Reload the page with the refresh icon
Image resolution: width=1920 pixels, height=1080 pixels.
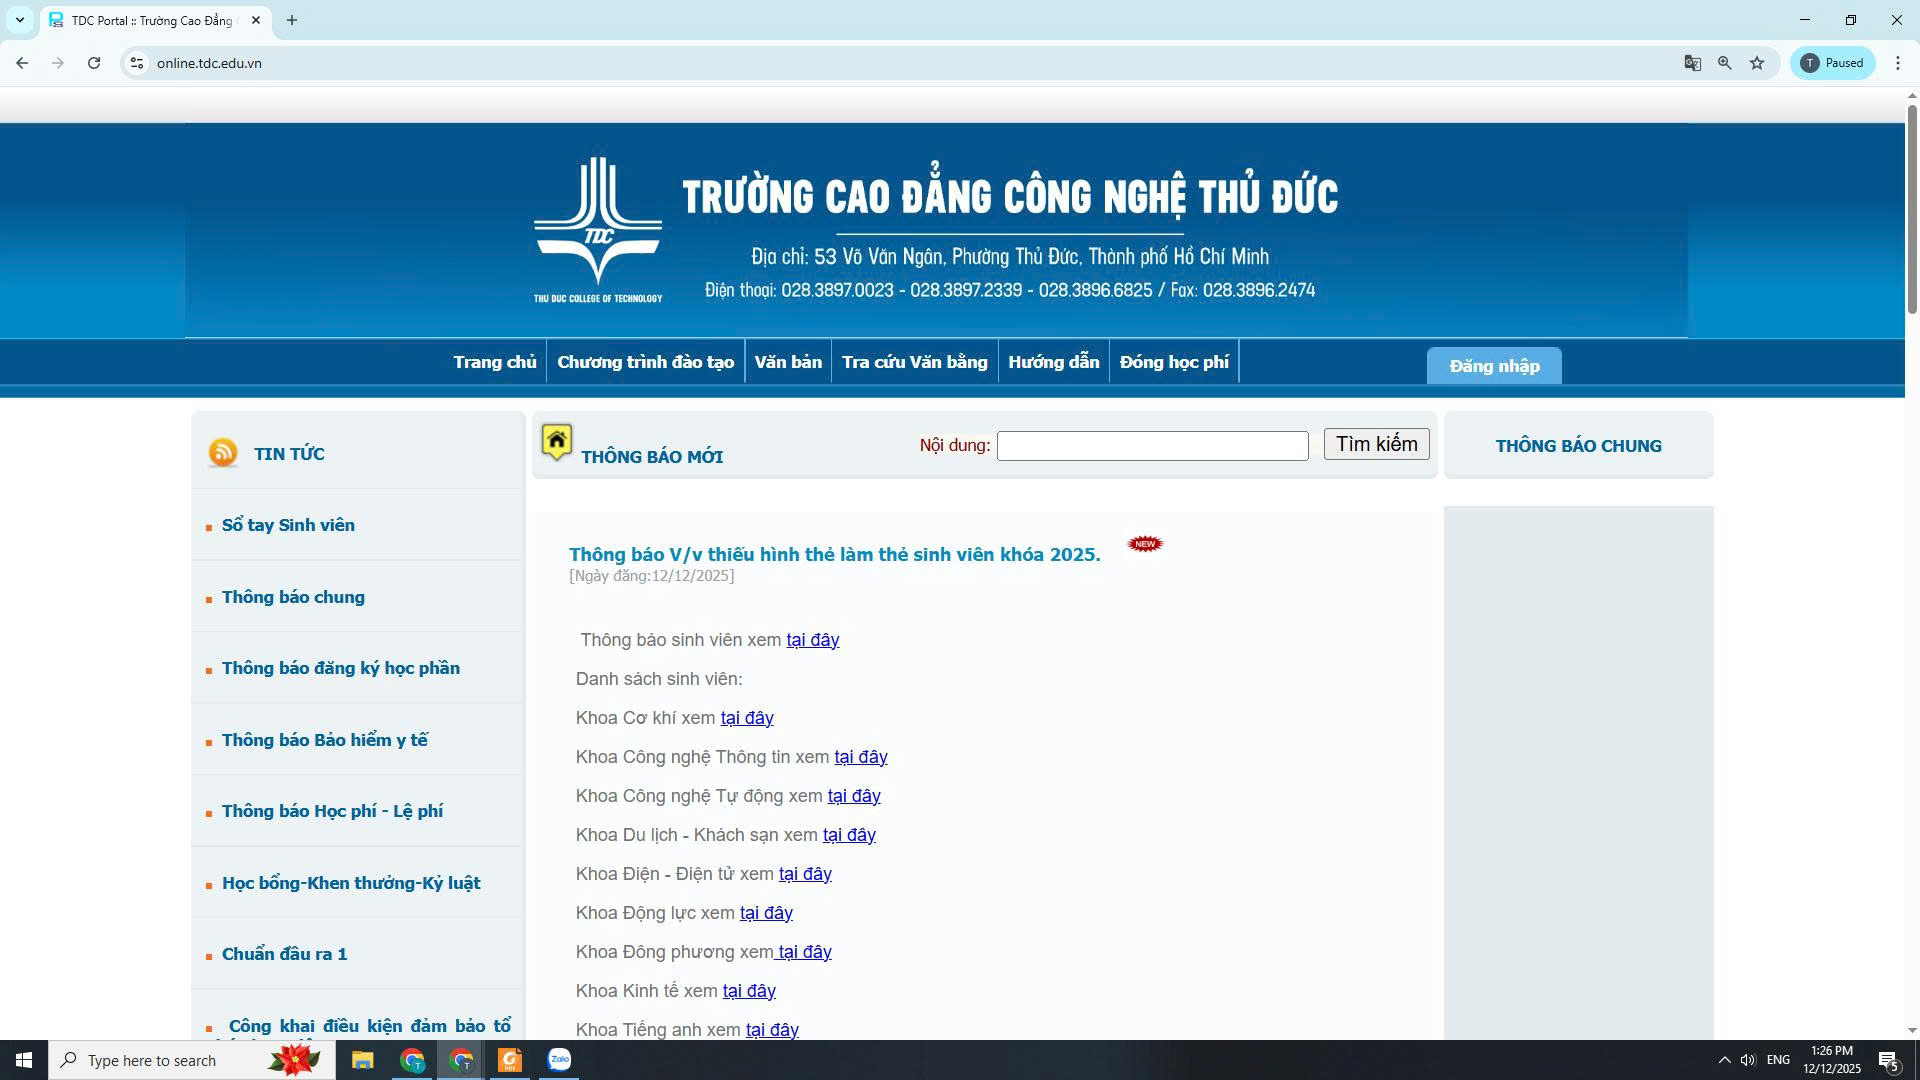point(94,63)
